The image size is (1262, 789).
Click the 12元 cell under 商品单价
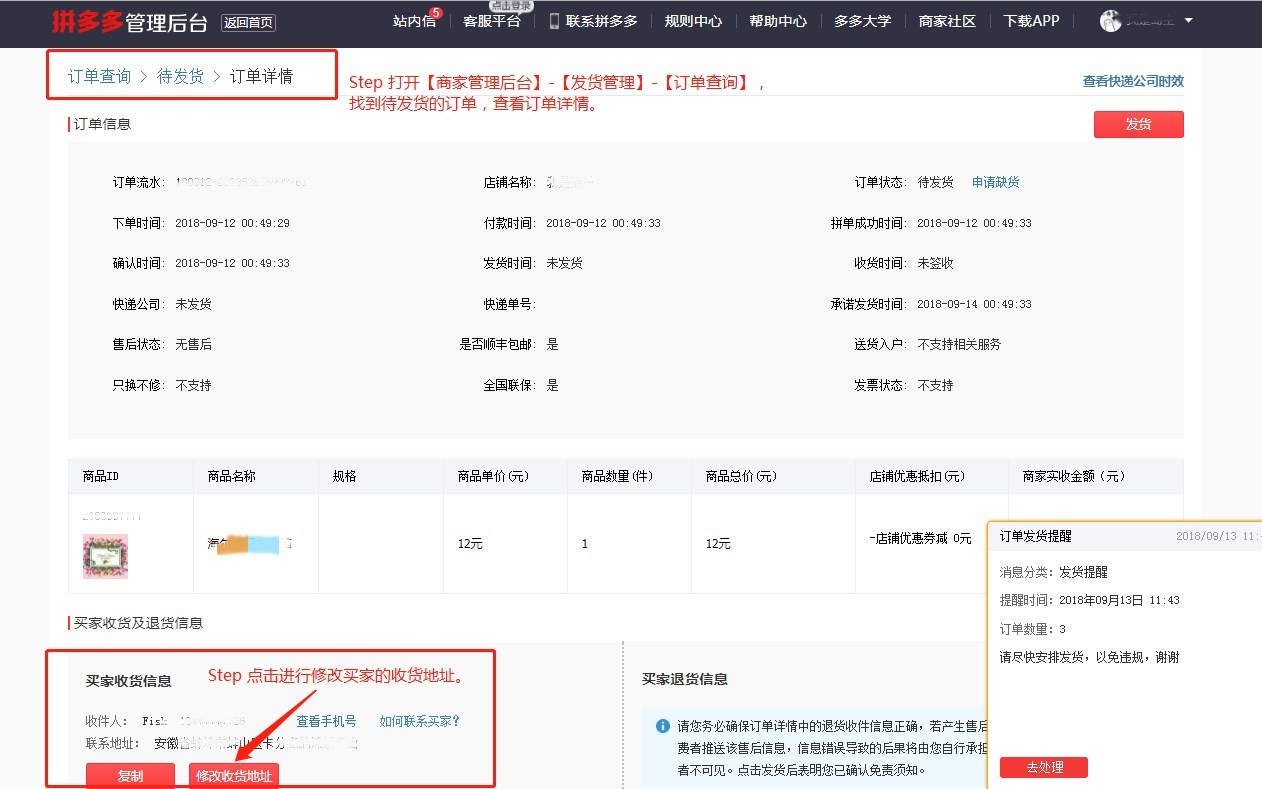tap(470, 544)
